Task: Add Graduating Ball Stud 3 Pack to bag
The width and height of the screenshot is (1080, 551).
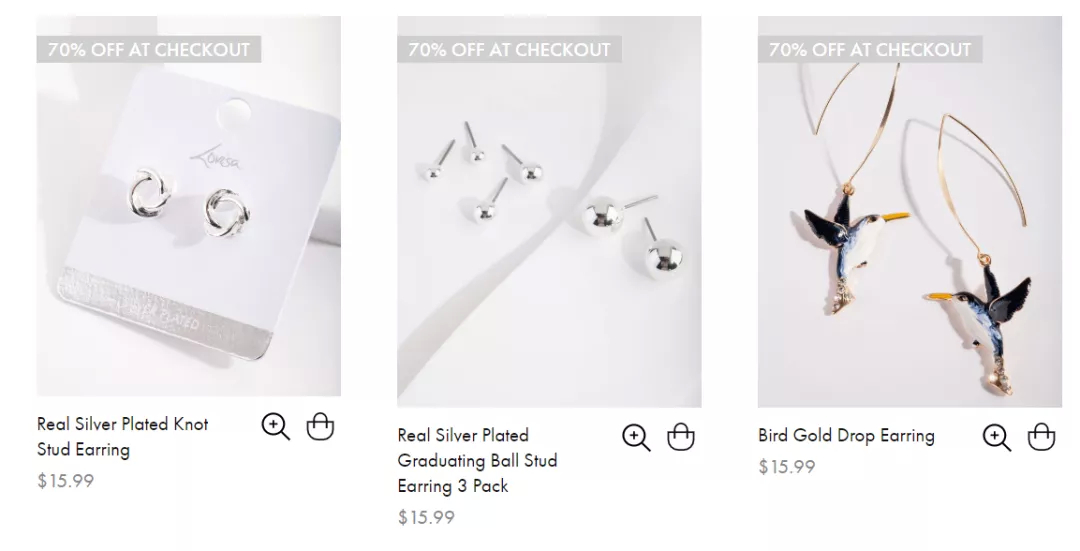Action: (681, 437)
